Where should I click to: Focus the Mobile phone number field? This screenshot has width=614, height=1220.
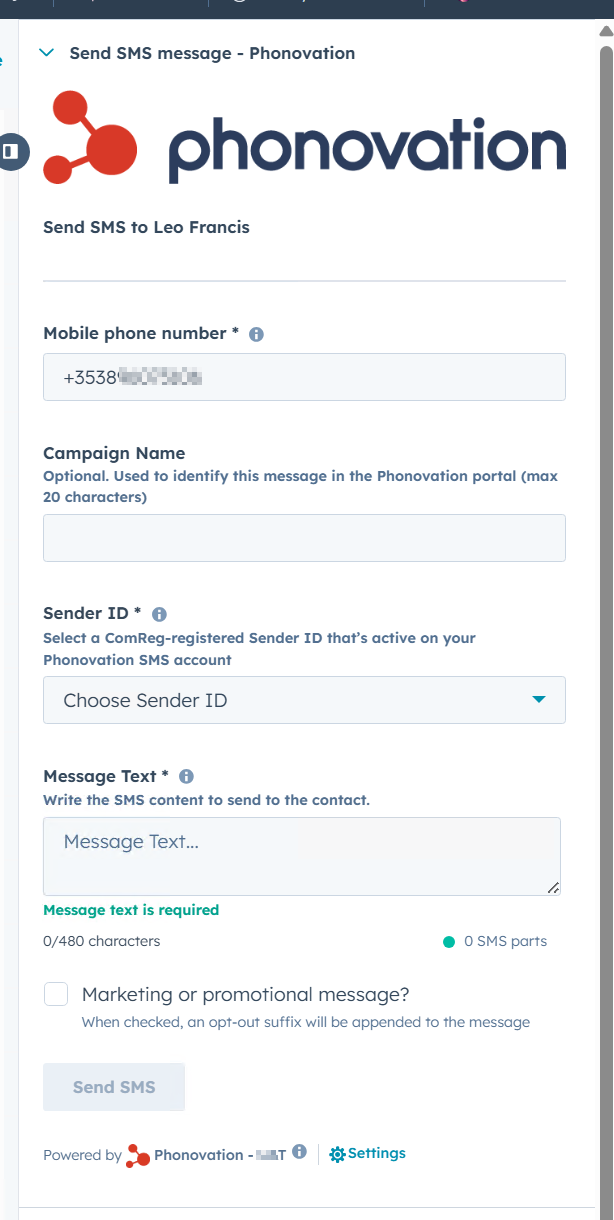304,378
